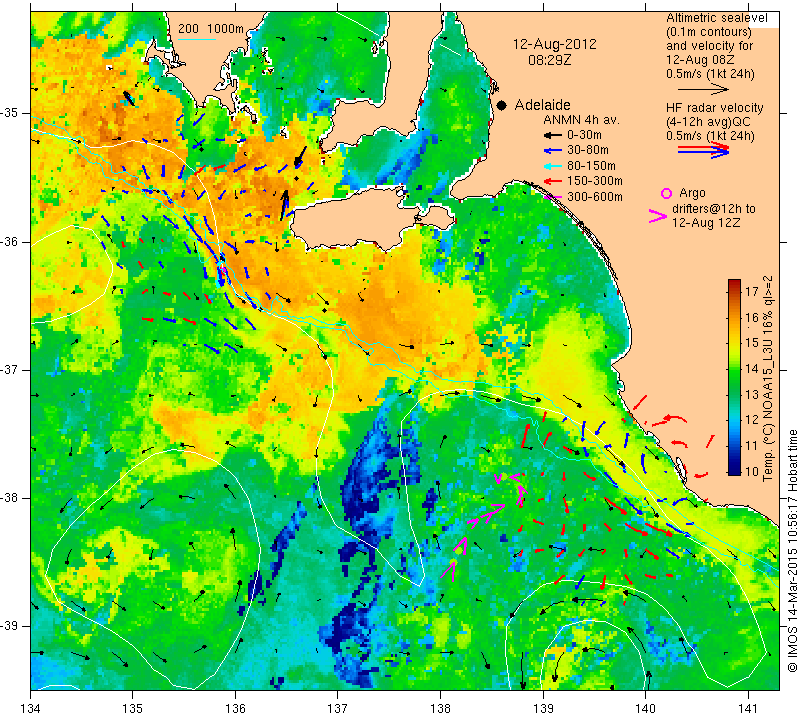The height and width of the screenshot is (720, 800).
Task: Click the 200 1000m depth contour label
Action: [x=211, y=29]
